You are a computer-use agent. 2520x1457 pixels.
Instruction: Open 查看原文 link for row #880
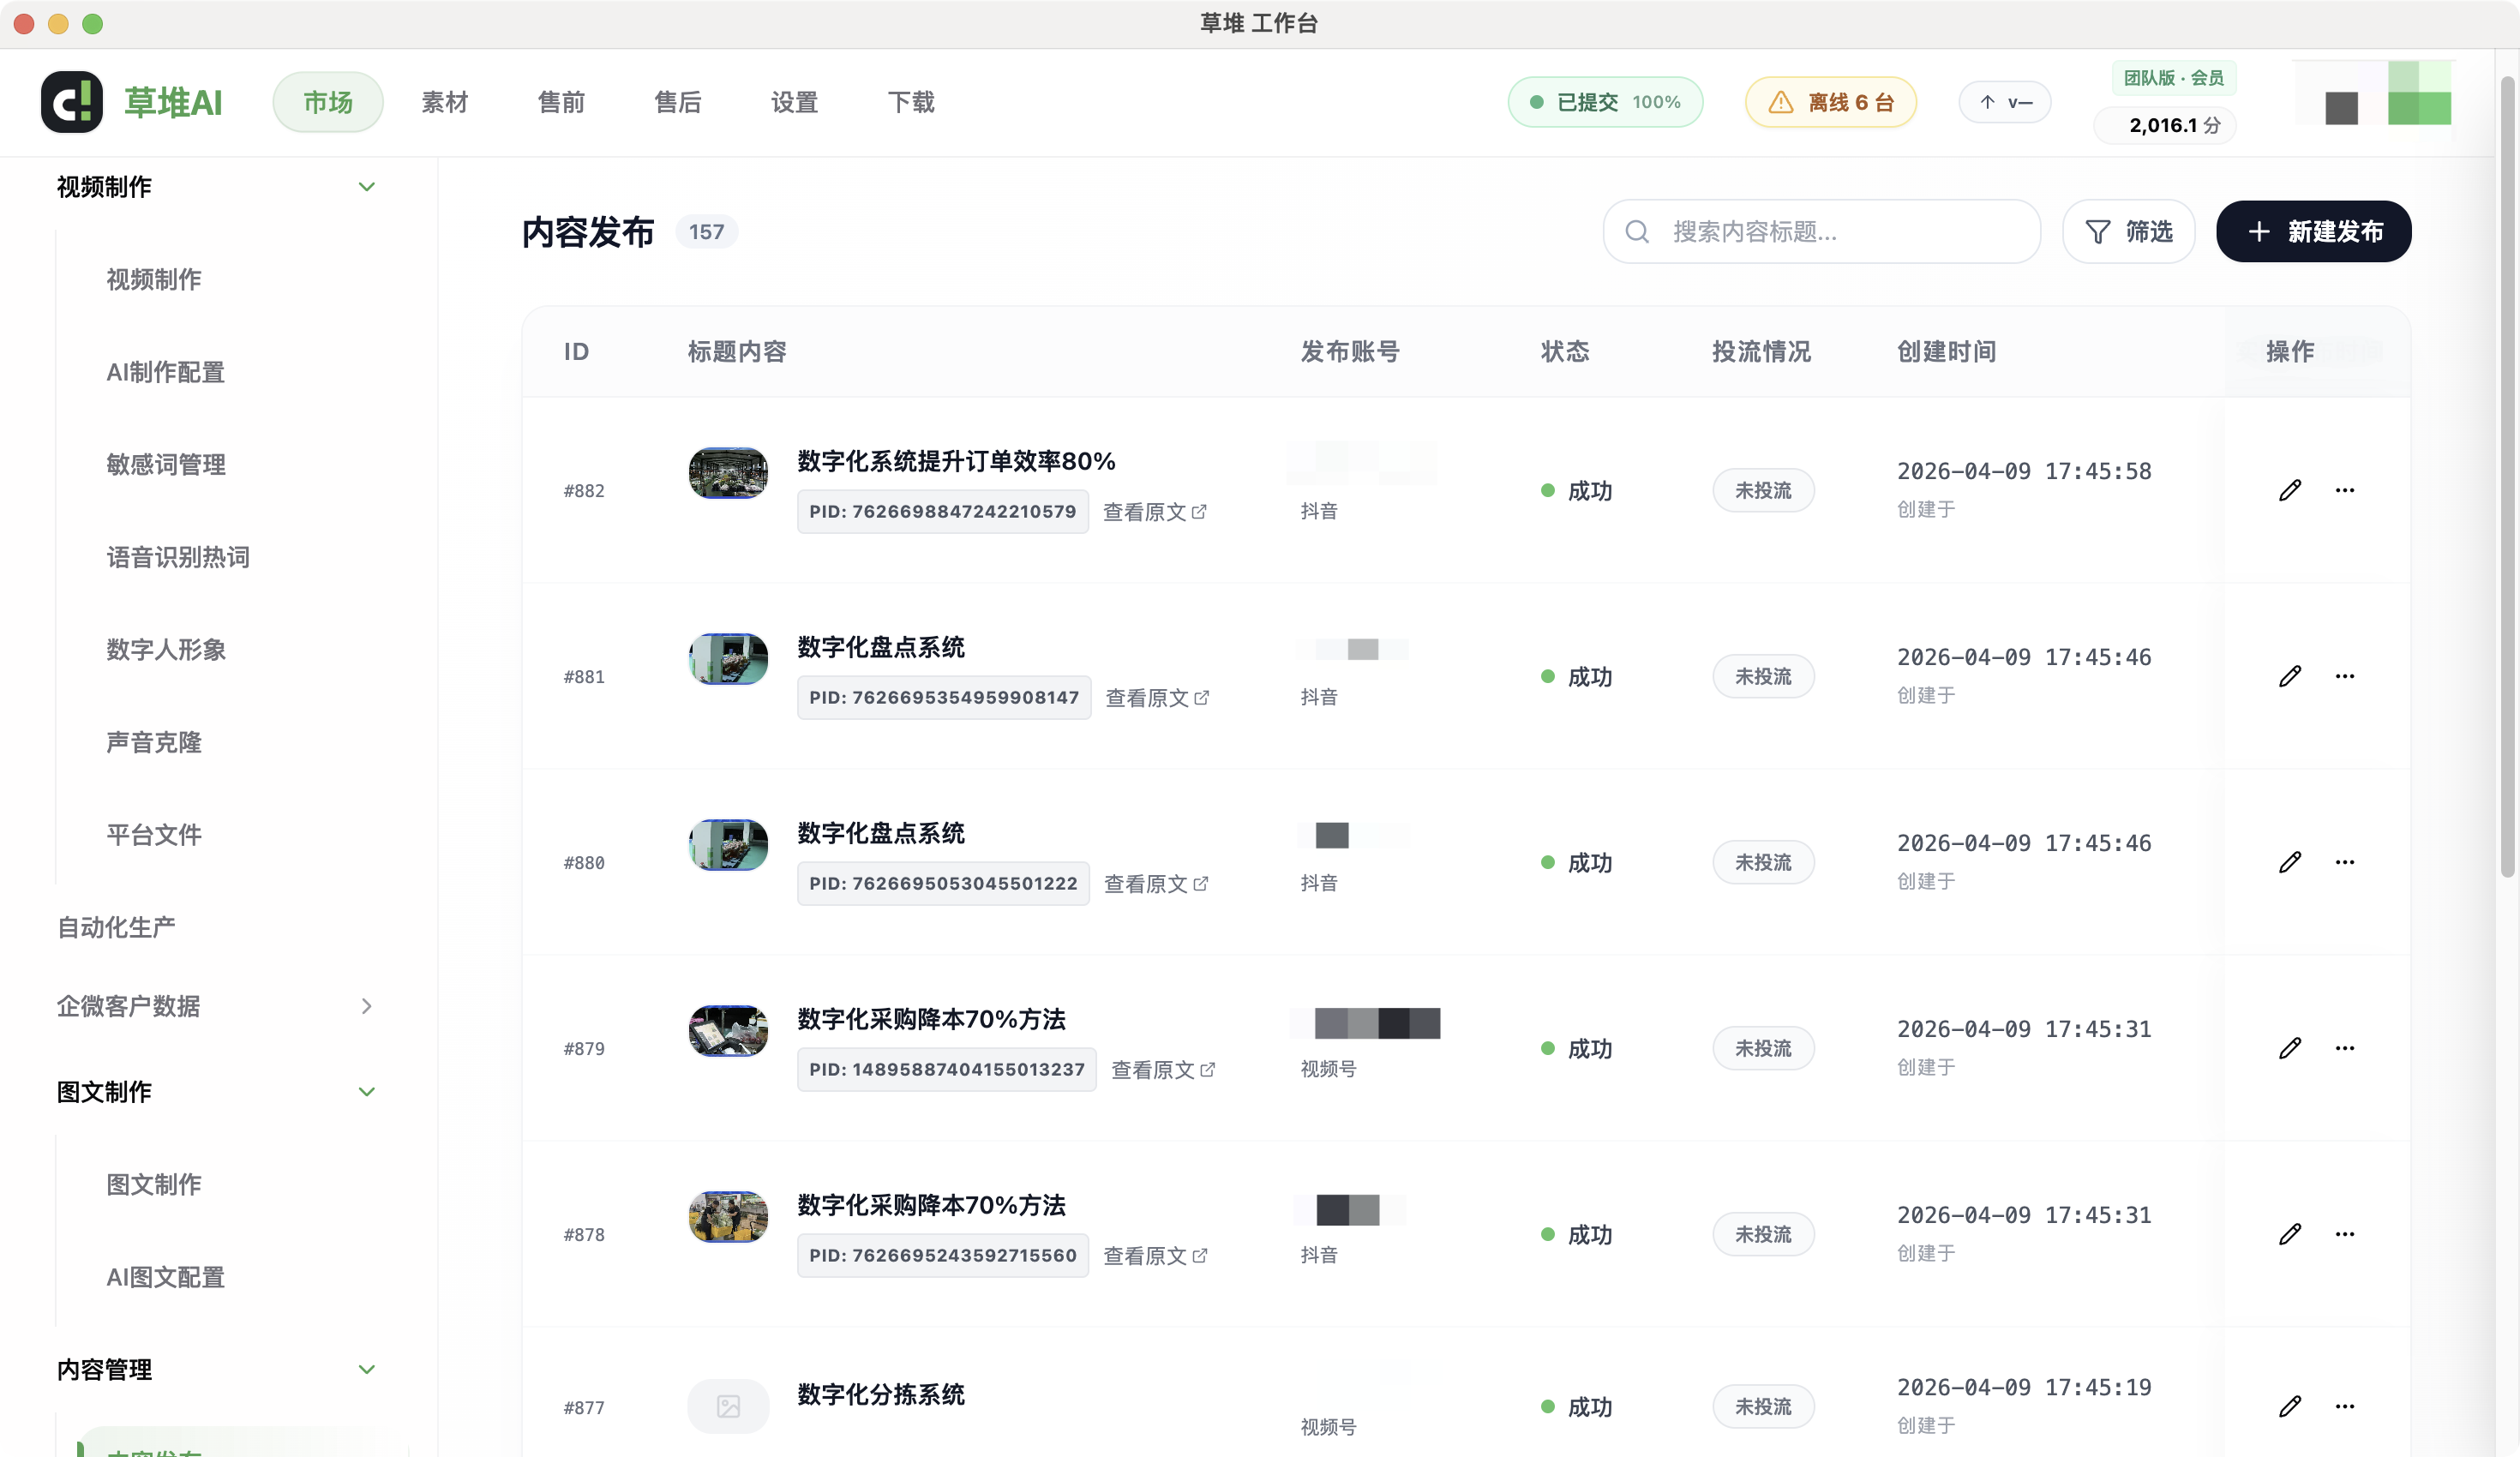click(x=1156, y=884)
